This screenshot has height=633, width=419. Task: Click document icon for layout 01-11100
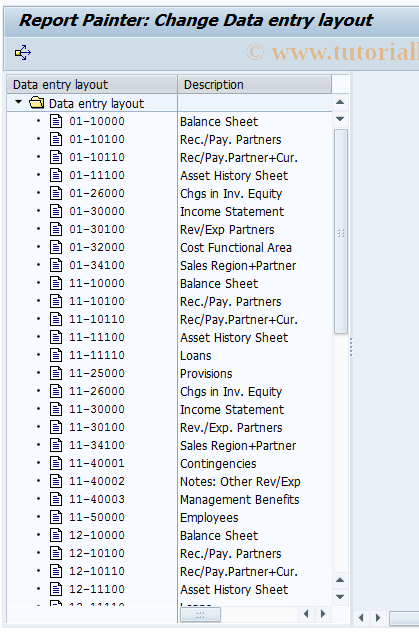pyautogui.click(x=56, y=175)
